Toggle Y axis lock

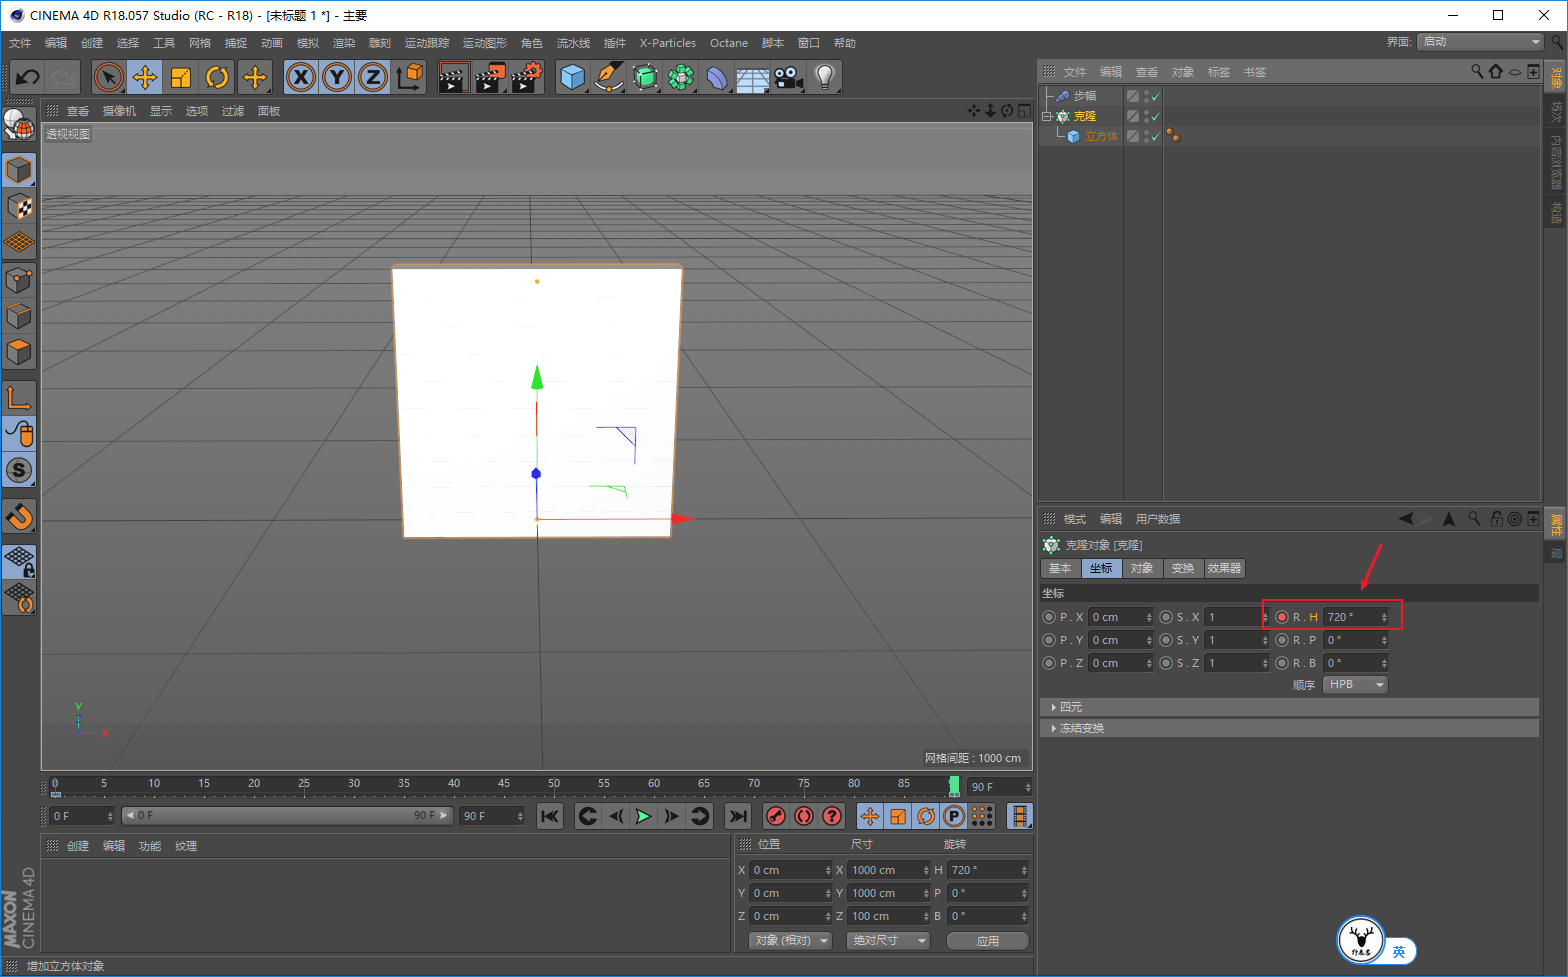tap(337, 77)
